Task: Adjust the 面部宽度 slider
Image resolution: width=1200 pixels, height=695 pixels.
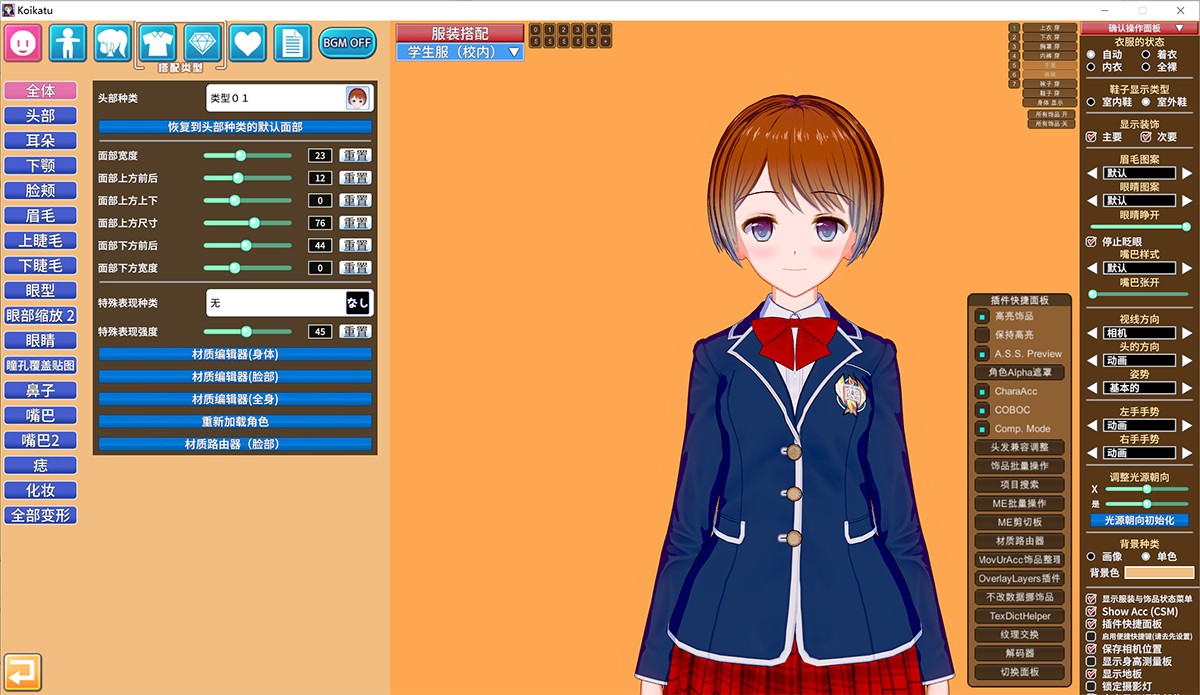Action: (x=240, y=156)
